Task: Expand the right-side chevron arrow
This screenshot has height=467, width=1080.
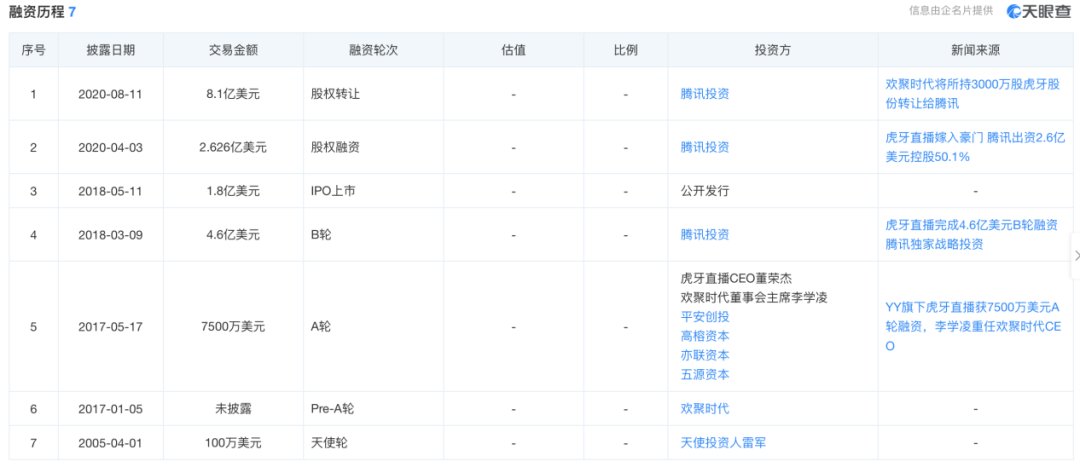Action: (x=1076, y=256)
